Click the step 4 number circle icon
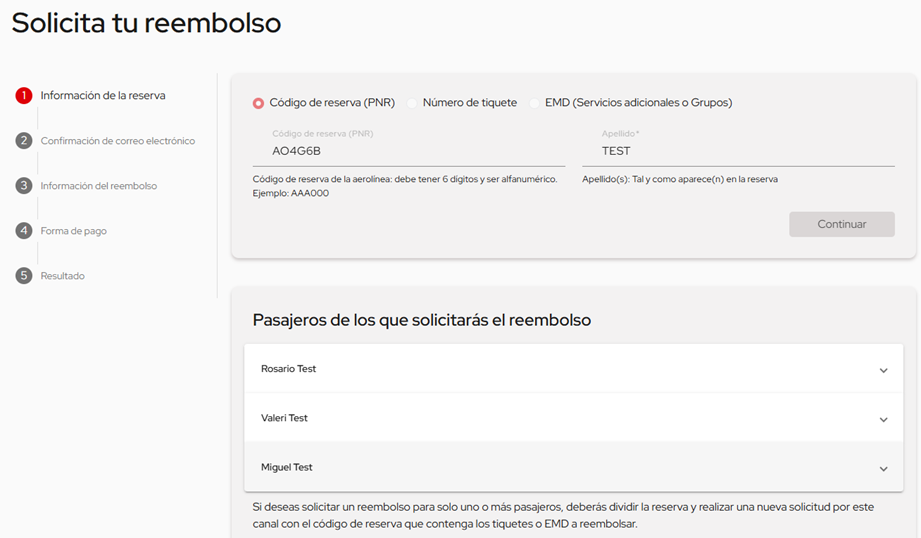Screen dimensions: 921x538 (24, 231)
